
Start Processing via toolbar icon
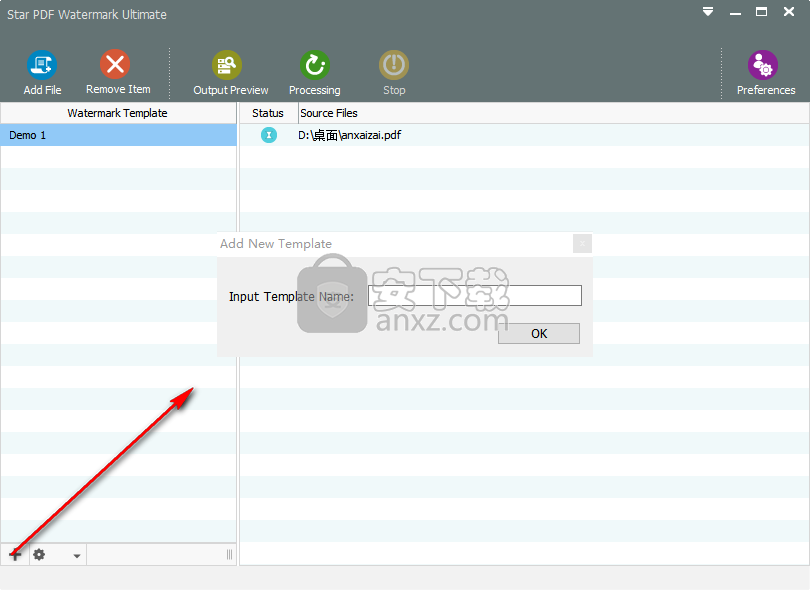[x=315, y=65]
